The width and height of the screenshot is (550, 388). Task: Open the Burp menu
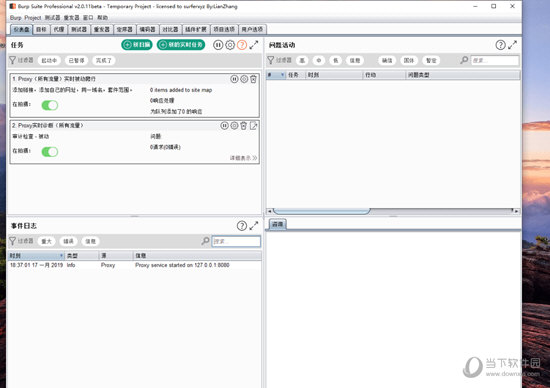15,18
